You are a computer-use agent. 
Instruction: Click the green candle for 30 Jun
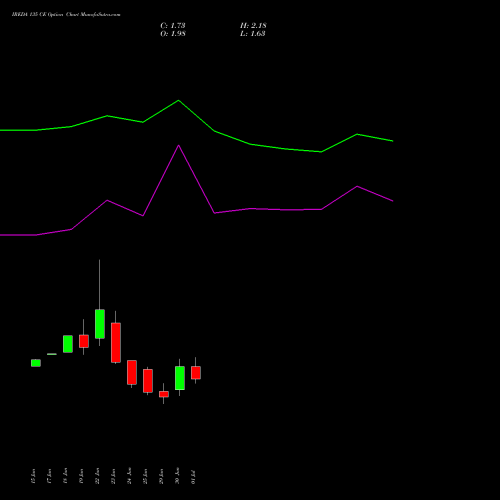[x=180, y=378]
